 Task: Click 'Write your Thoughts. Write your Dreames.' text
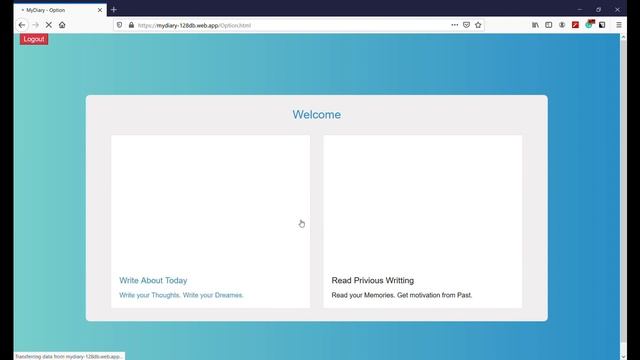point(181,295)
